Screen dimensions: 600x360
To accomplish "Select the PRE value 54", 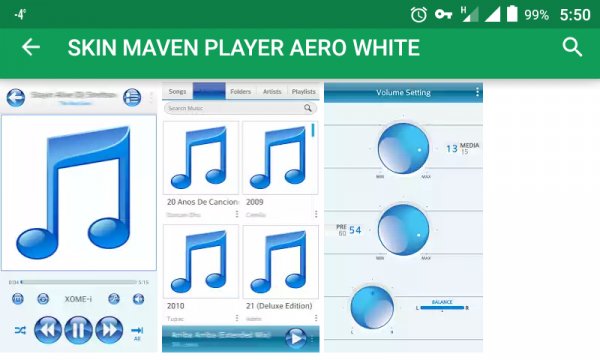I will 355,230.
